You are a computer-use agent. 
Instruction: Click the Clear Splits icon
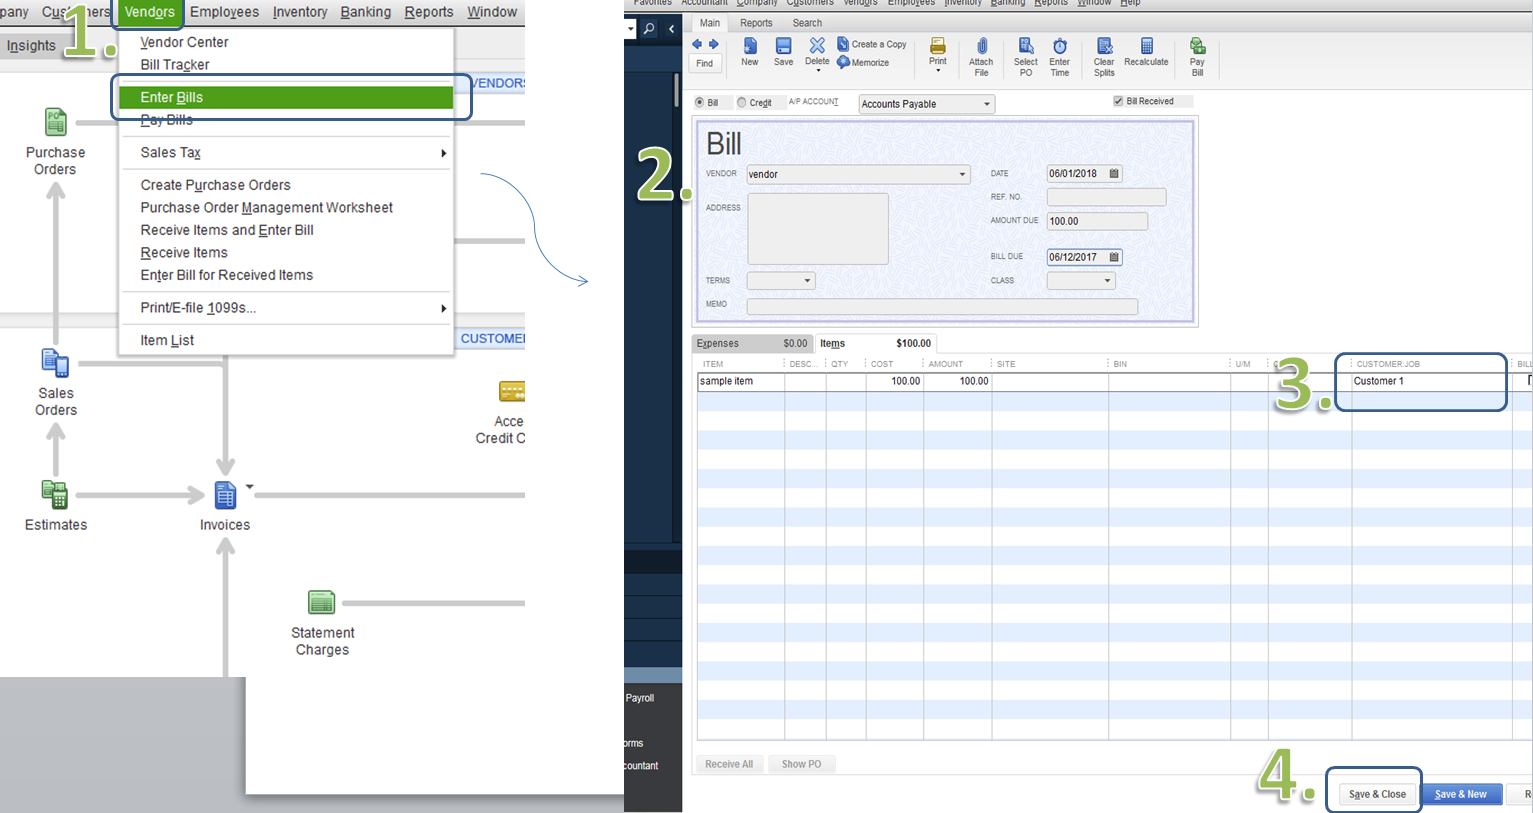tap(1104, 46)
